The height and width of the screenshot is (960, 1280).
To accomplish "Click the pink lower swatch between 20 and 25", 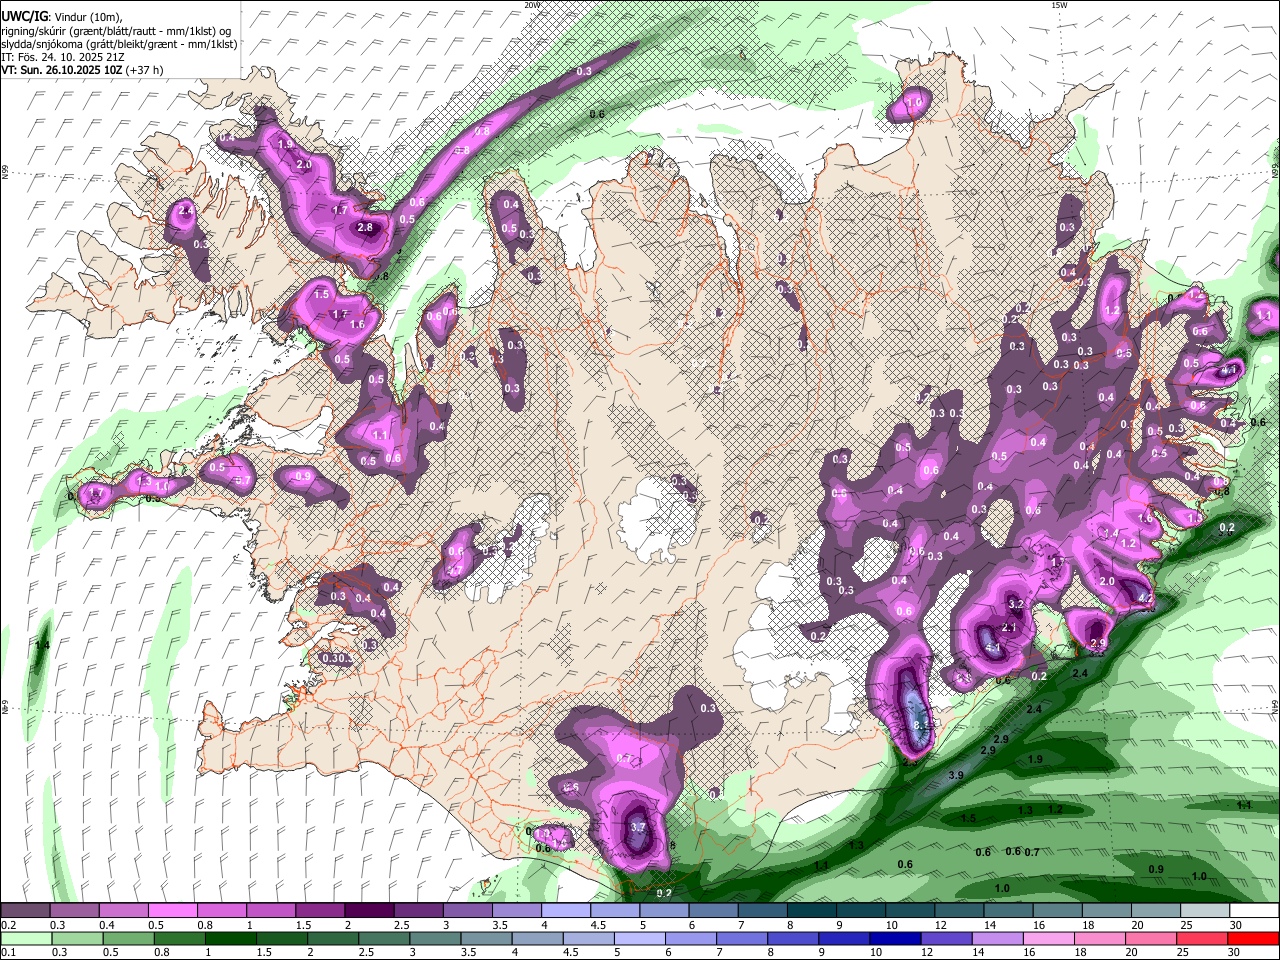I will click(x=1153, y=939).
